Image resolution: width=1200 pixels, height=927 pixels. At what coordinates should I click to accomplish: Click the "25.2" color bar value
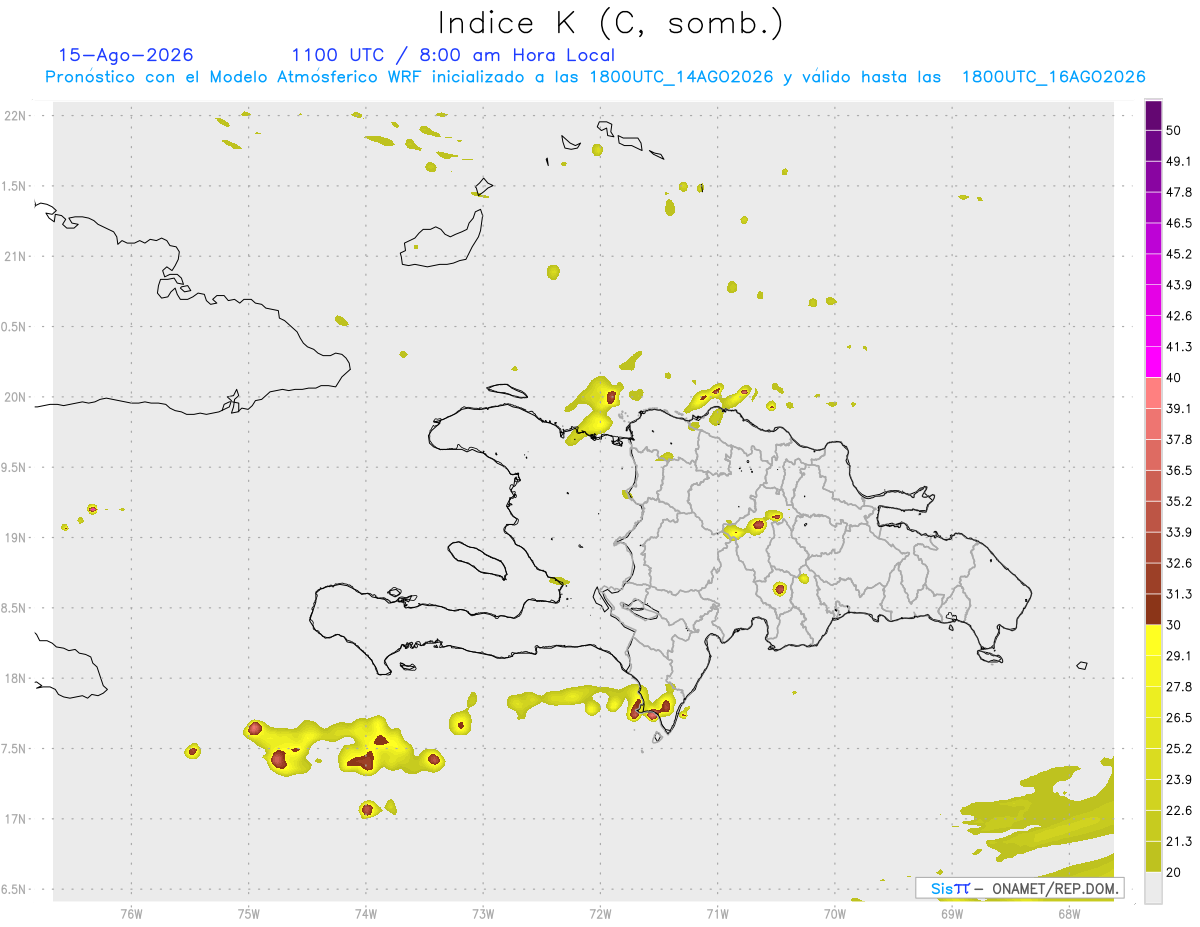[1179, 749]
